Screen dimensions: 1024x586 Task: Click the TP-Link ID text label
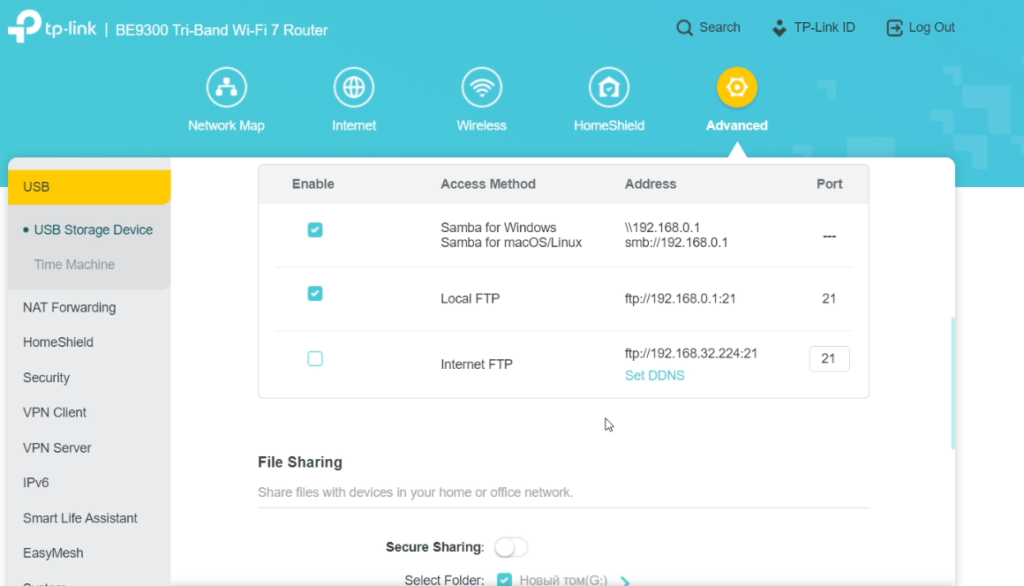824,27
